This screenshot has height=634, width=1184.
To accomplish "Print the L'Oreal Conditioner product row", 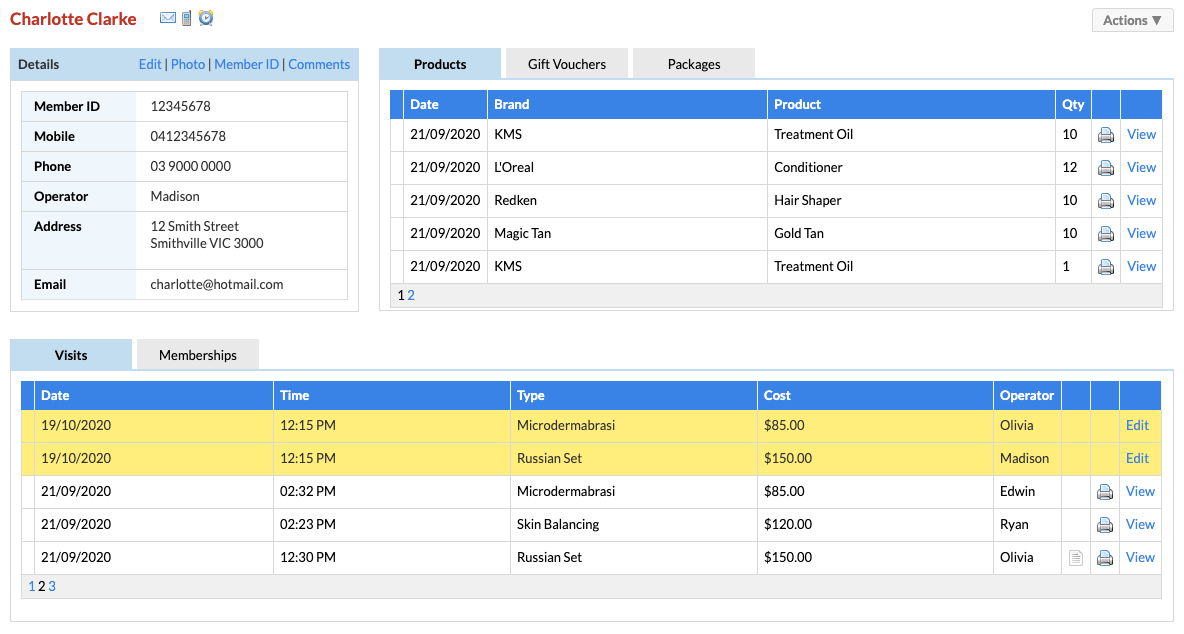I will click(1105, 168).
